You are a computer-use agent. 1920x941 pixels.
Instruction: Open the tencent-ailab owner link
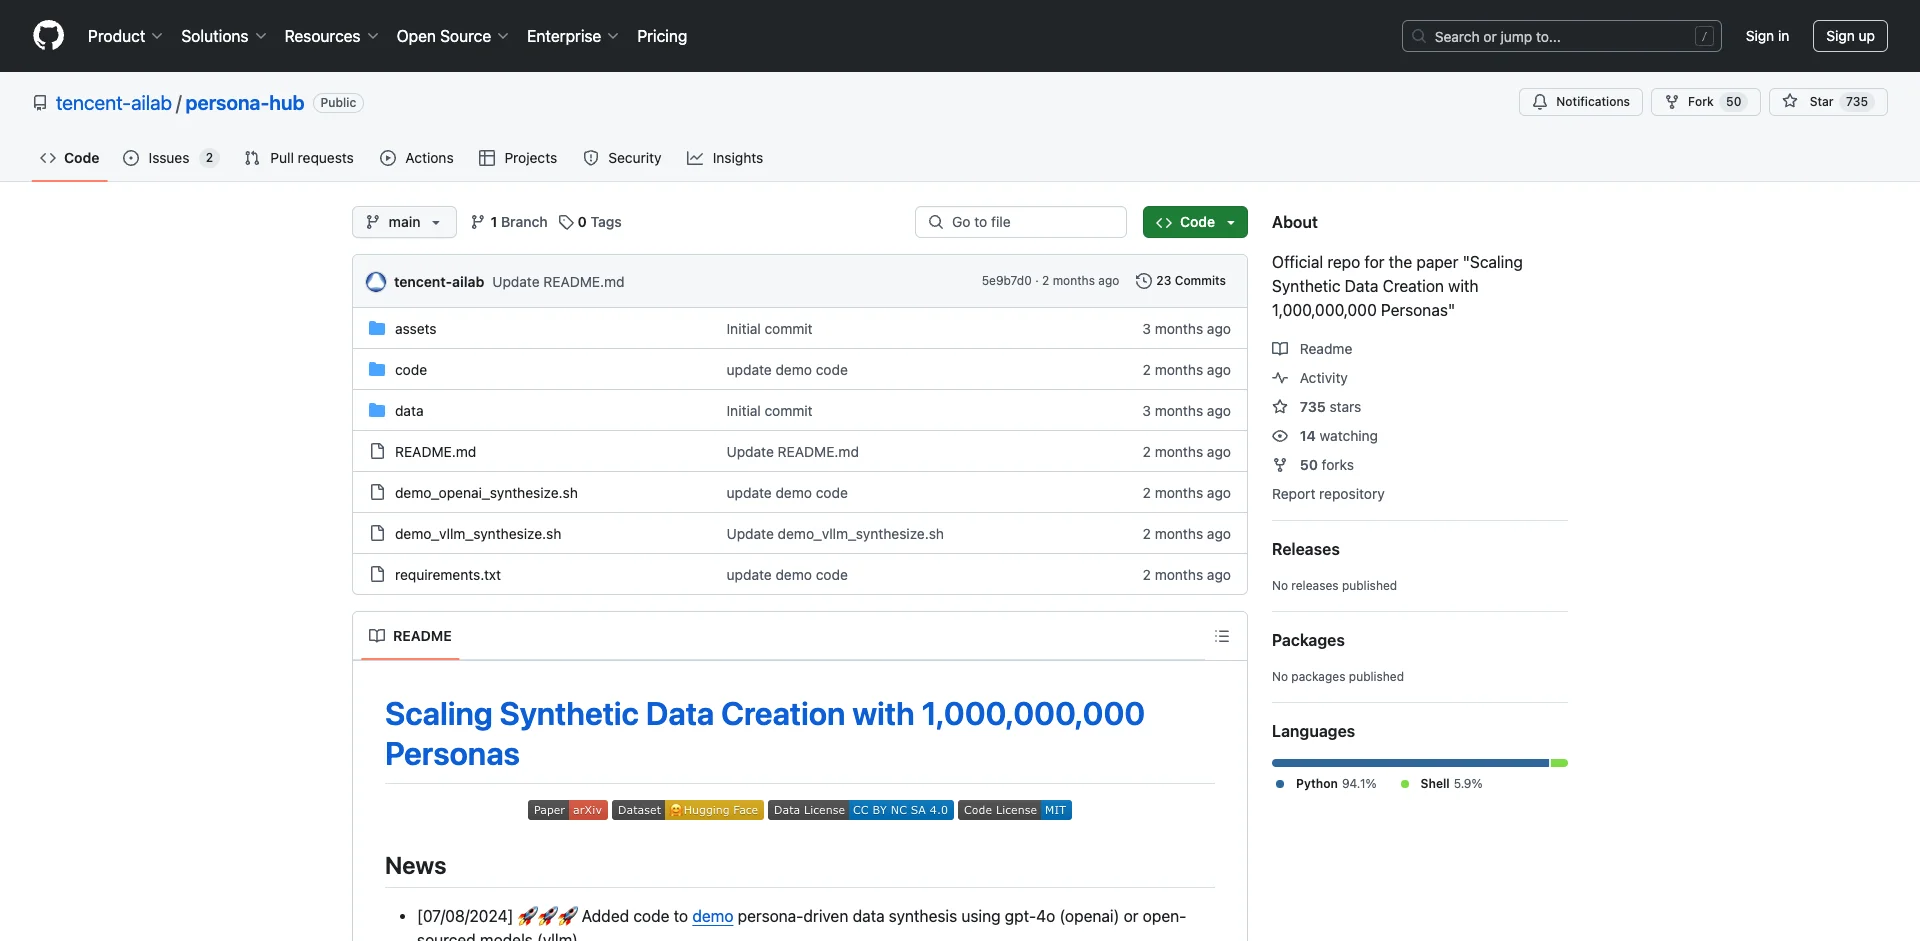pos(114,103)
